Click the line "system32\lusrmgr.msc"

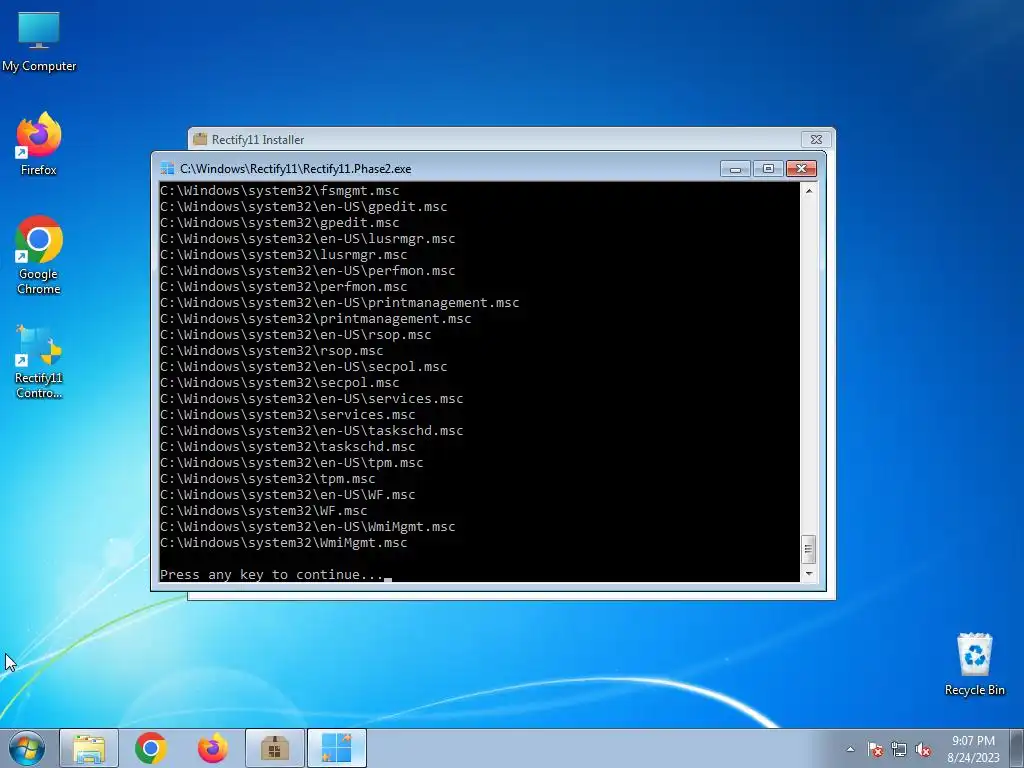pos(283,255)
